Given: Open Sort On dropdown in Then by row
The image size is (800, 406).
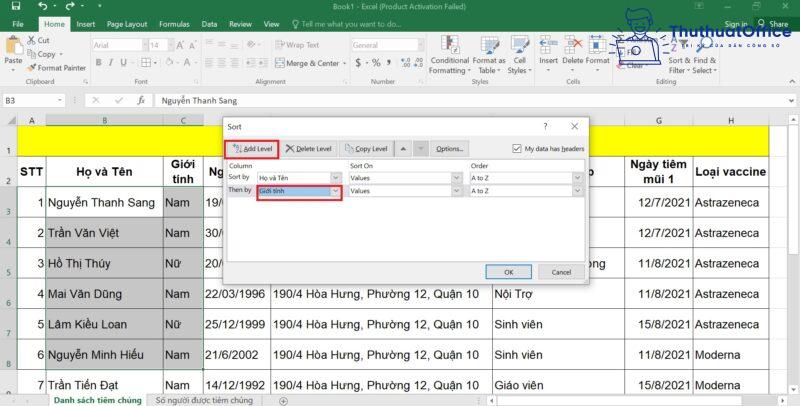Looking at the screenshot, I should click(457, 191).
